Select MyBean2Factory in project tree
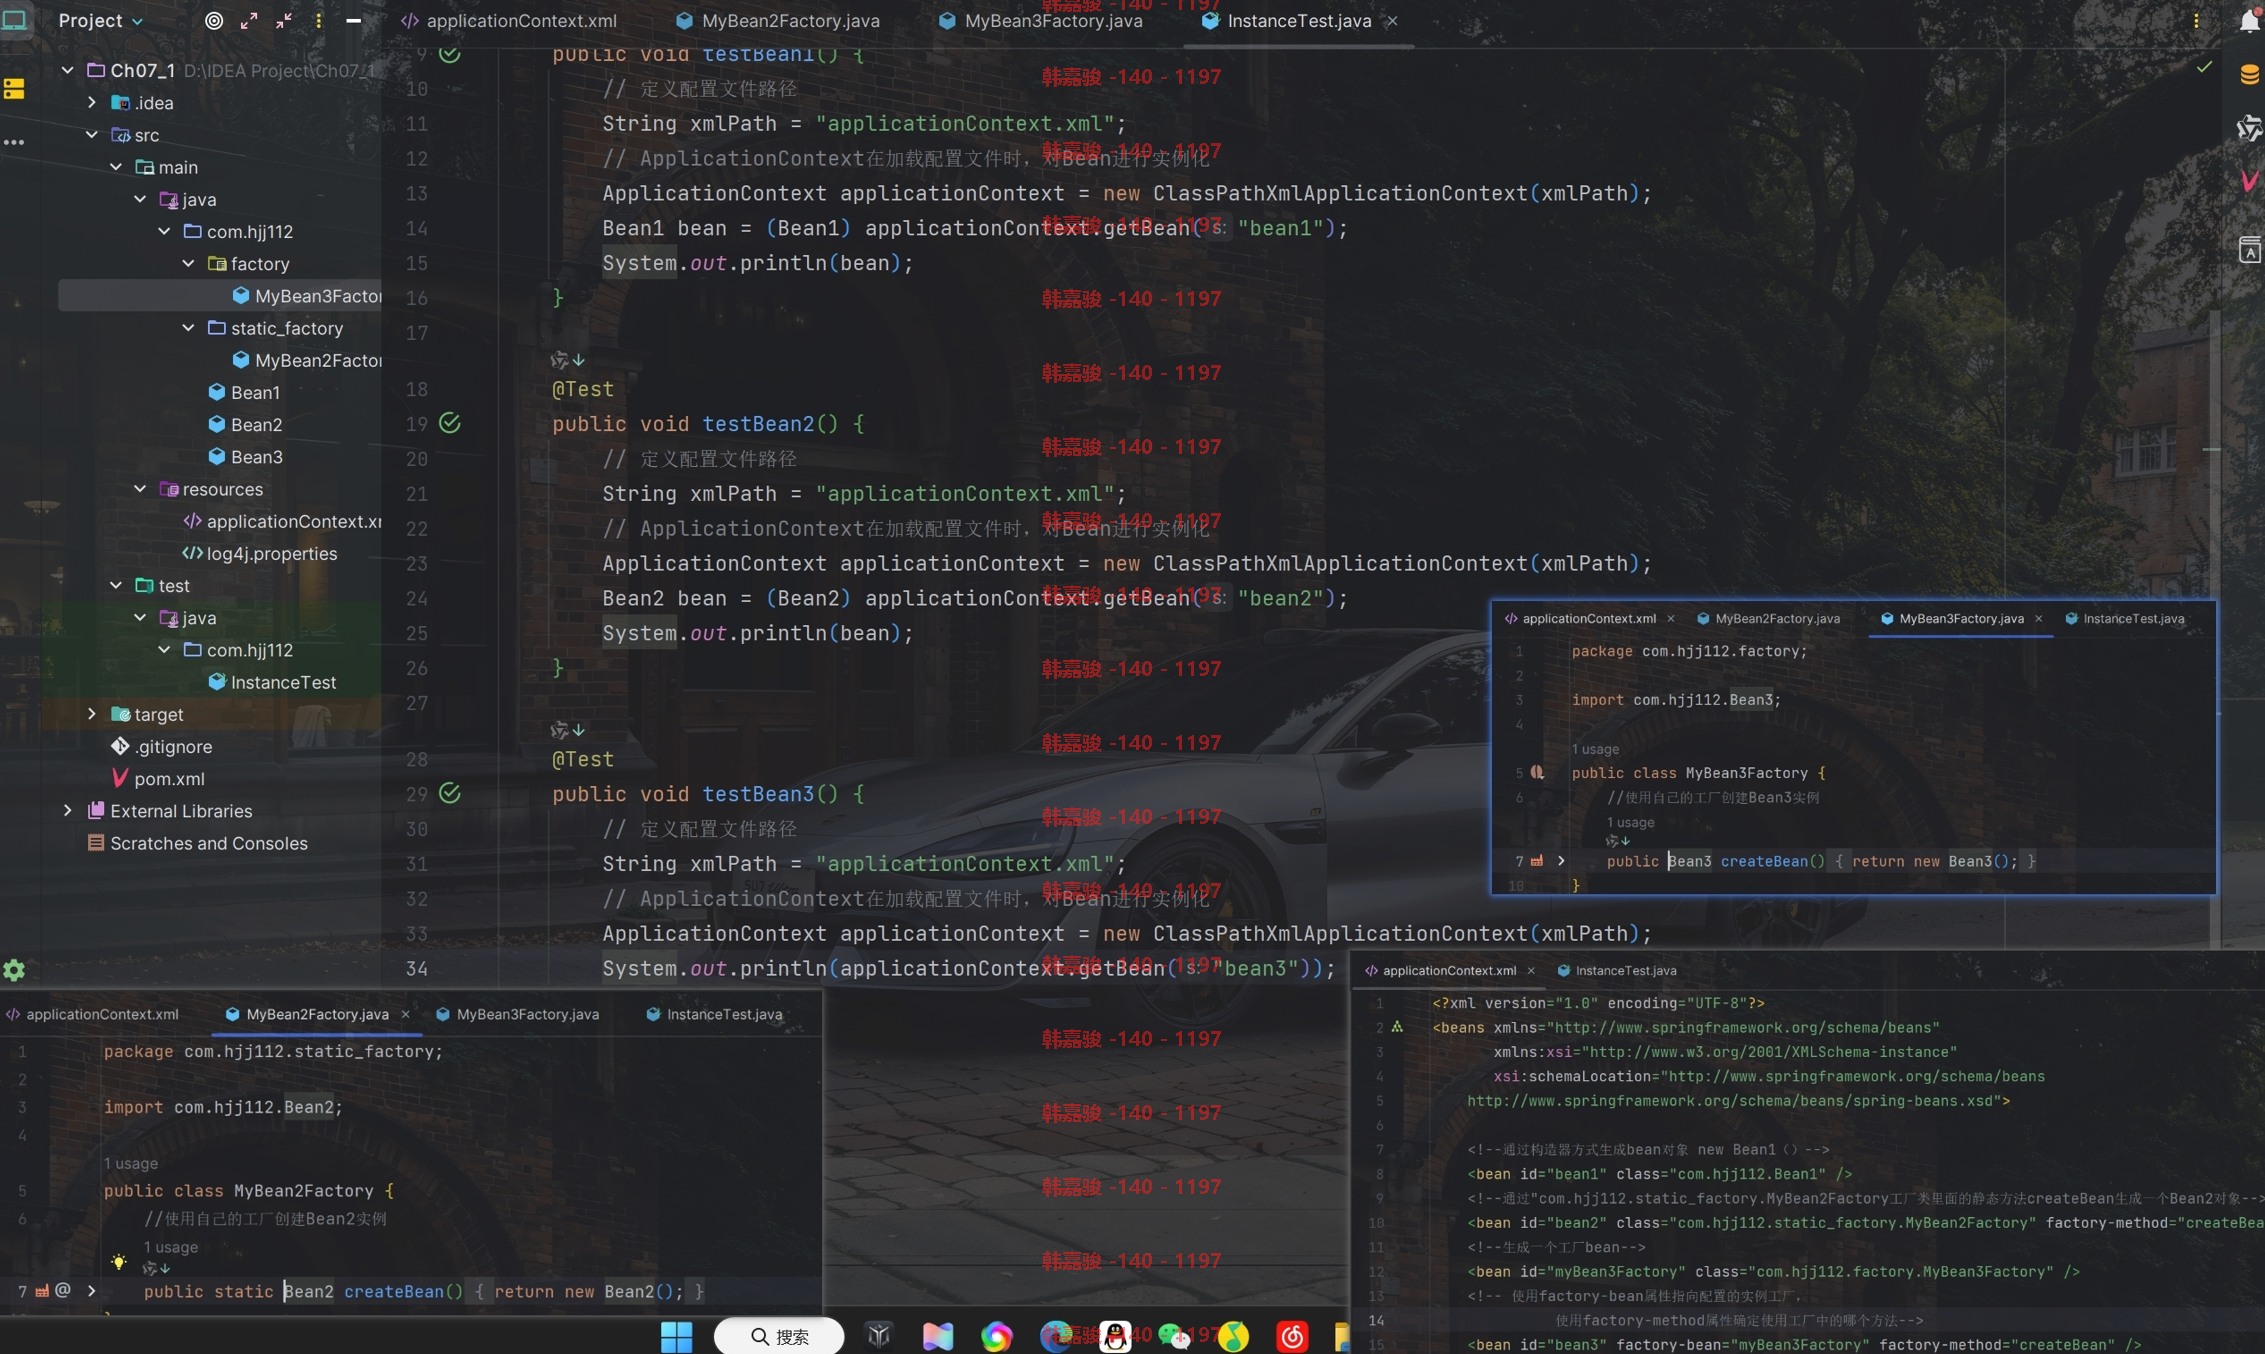The height and width of the screenshot is (1354, 2265). [308, 360]
